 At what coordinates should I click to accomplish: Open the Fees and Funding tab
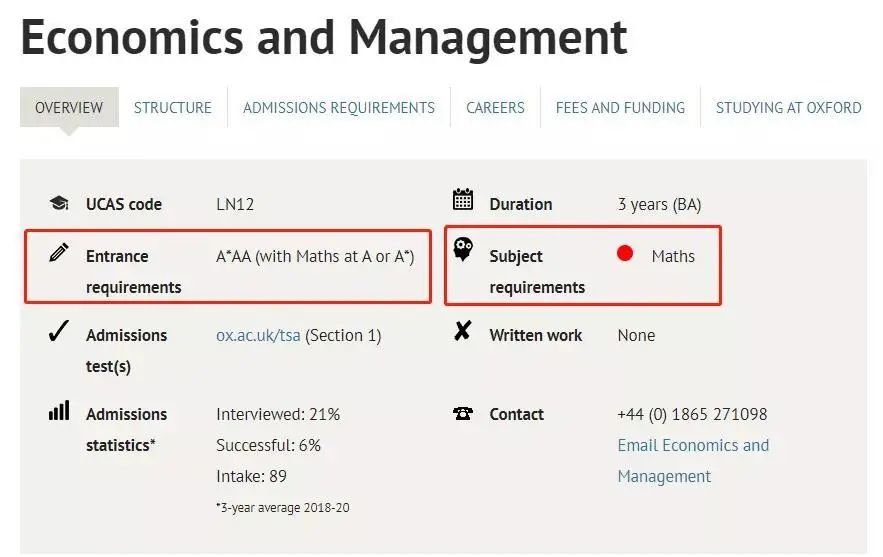tap(620, 108)
